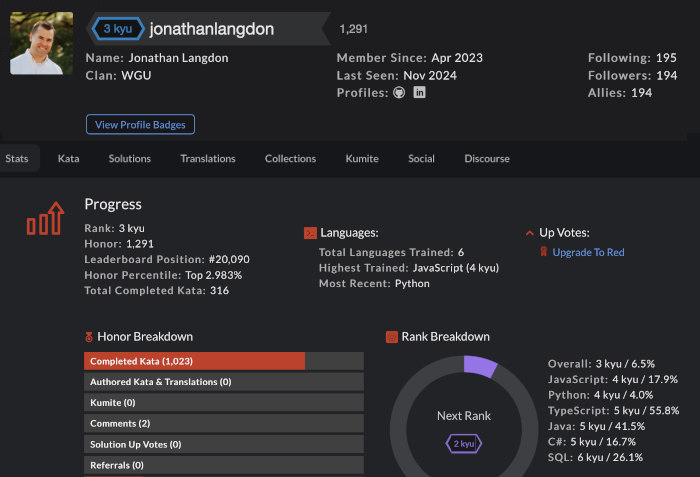
Task: Click the Progress section Rank: 3 kyu
Action: [x=114, y=228]
